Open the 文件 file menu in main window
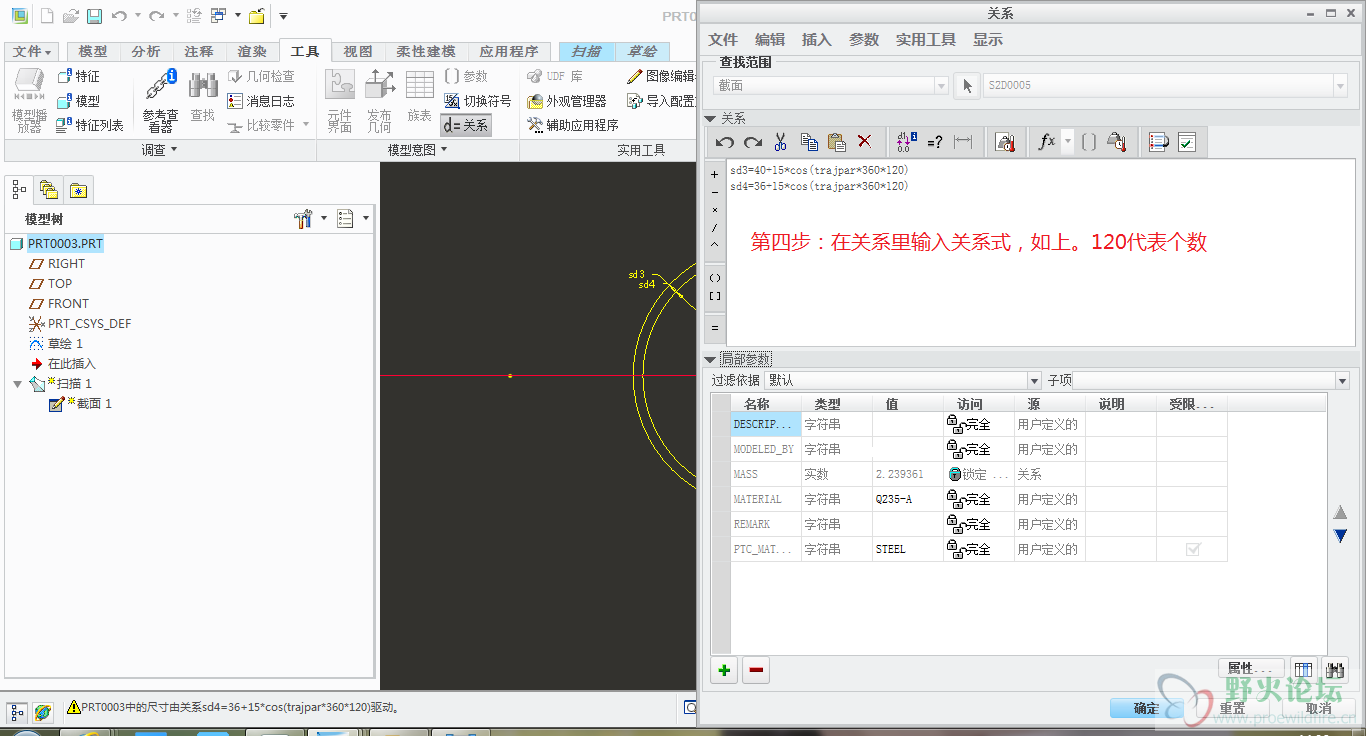 click(x=33, y=52)
